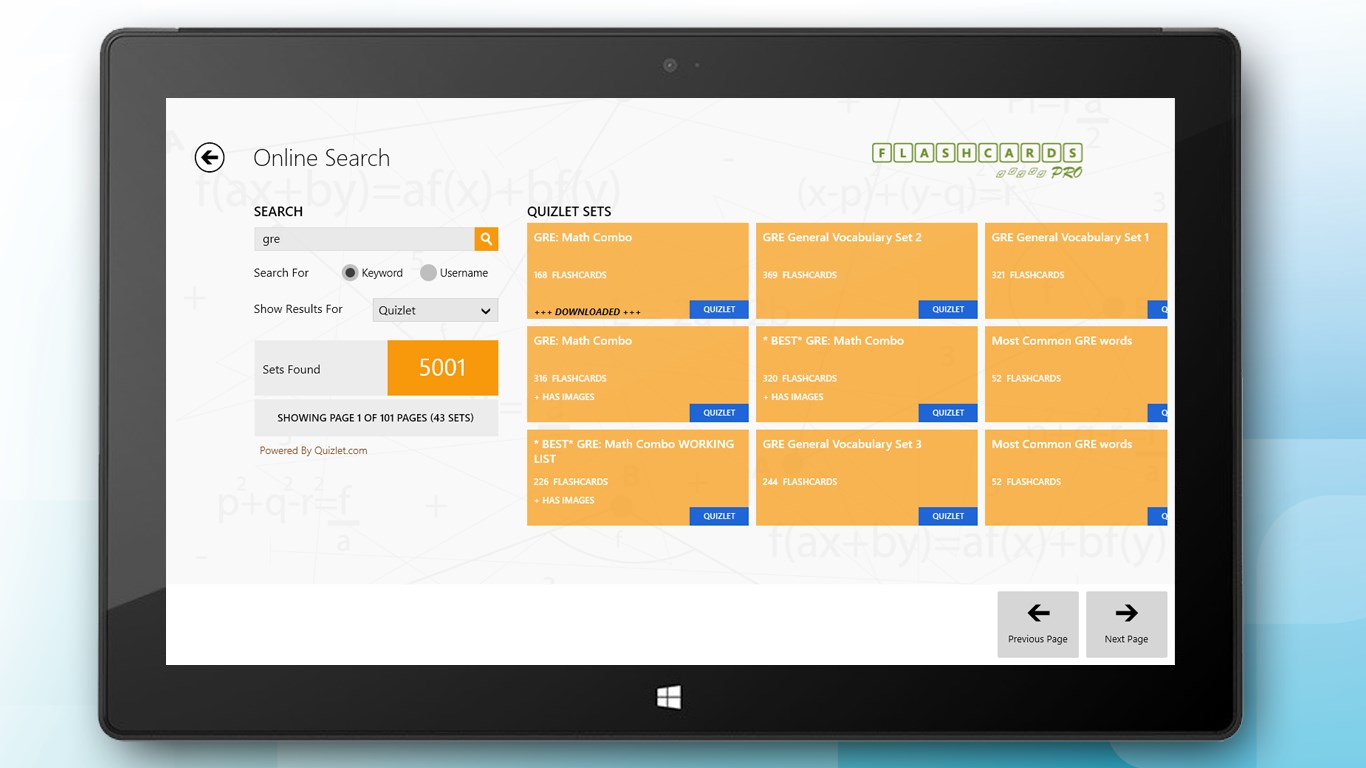Click the back arrow to leave Online Search

click(209, 157)
